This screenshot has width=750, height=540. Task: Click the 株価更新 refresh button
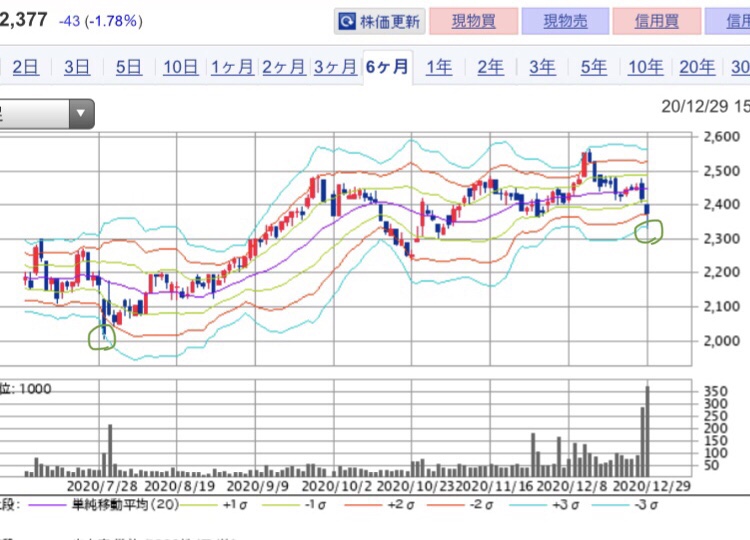point(380,22)
